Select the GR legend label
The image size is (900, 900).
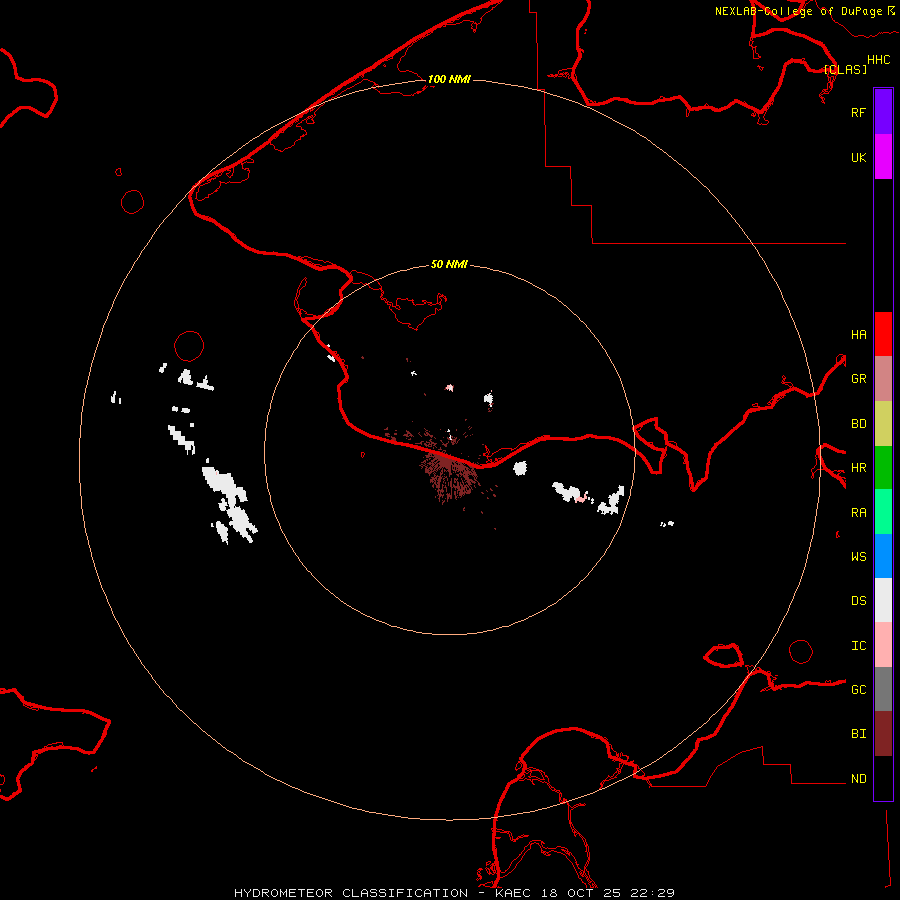point(858,378)
